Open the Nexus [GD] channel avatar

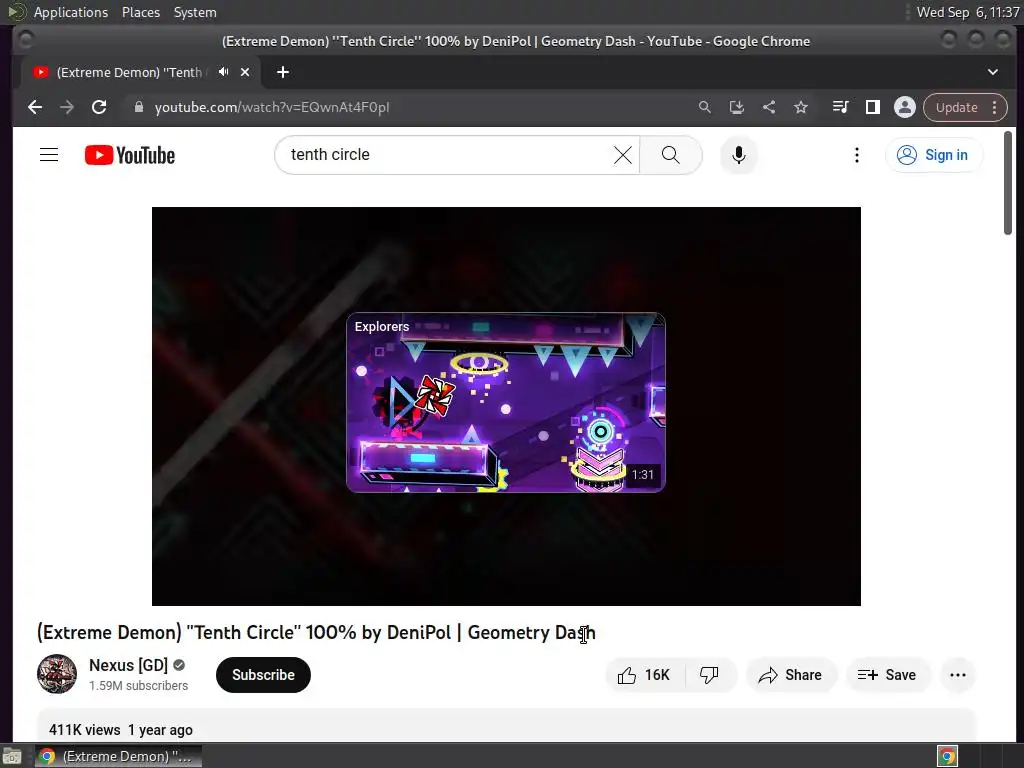click(57, 674)
